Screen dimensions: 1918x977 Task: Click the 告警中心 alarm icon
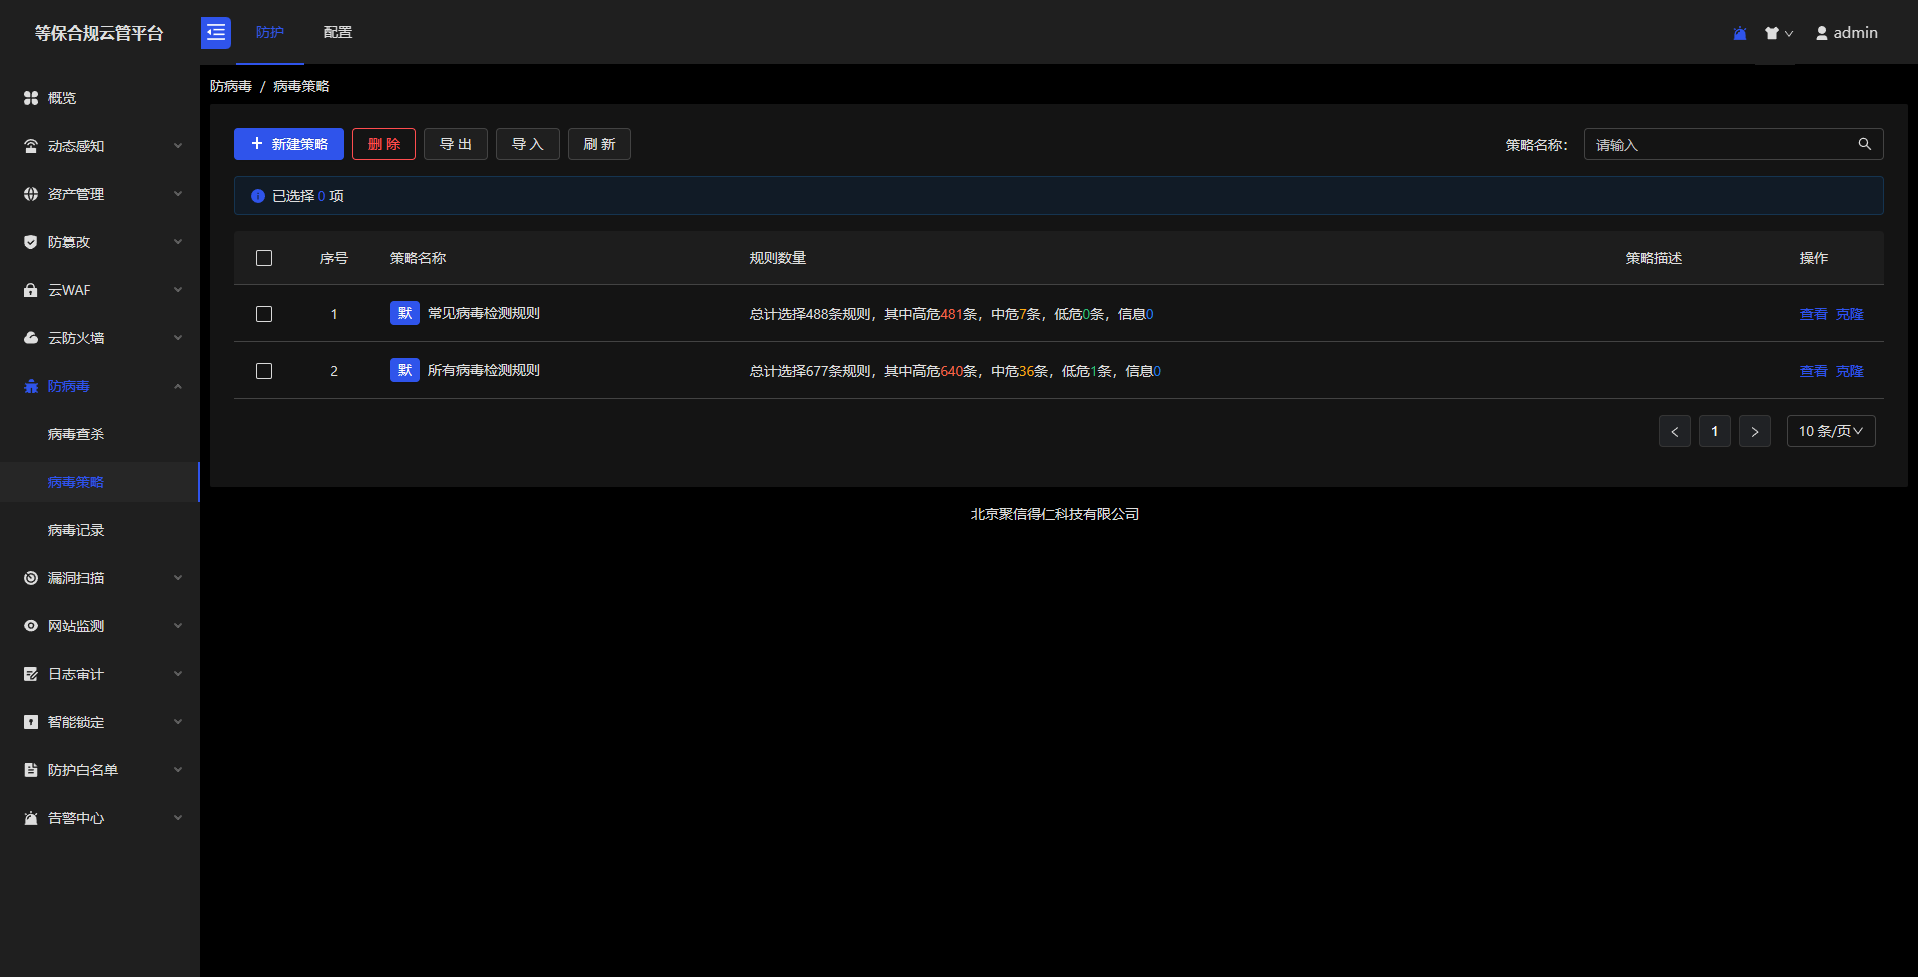(31, 818)
